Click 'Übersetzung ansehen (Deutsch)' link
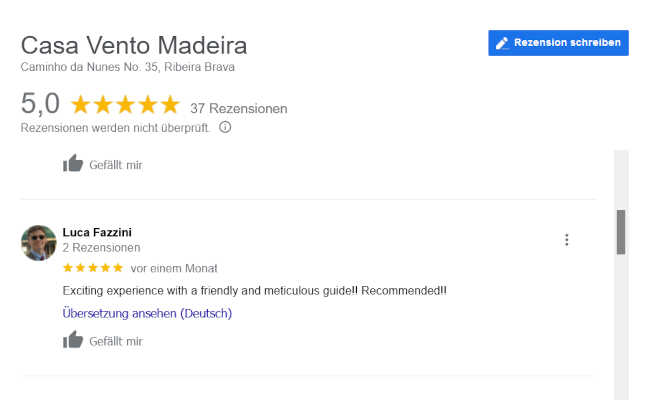Image resolution: width=650 pixels, height=400 pixels. tap(147, 313)
